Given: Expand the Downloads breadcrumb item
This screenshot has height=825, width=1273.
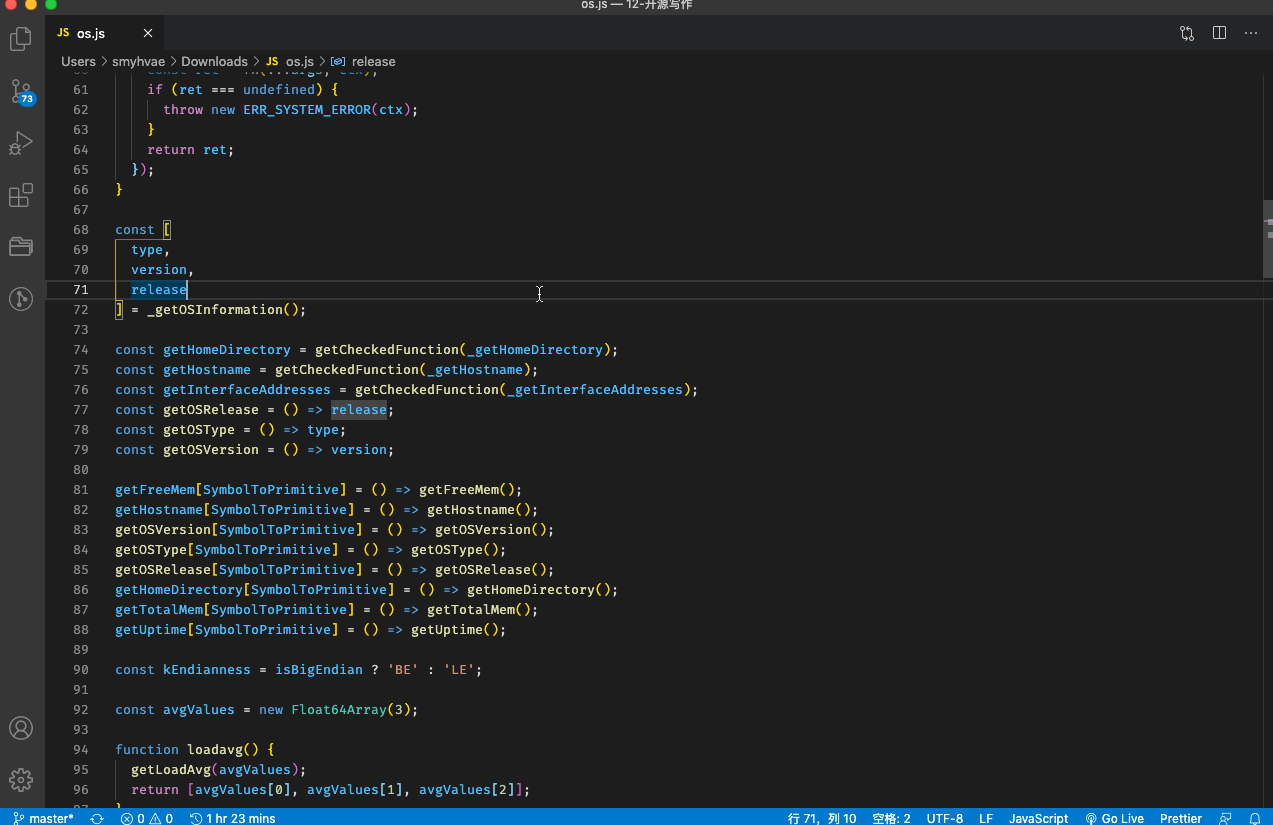Looking at the screenshot, I should pos(214,61).
